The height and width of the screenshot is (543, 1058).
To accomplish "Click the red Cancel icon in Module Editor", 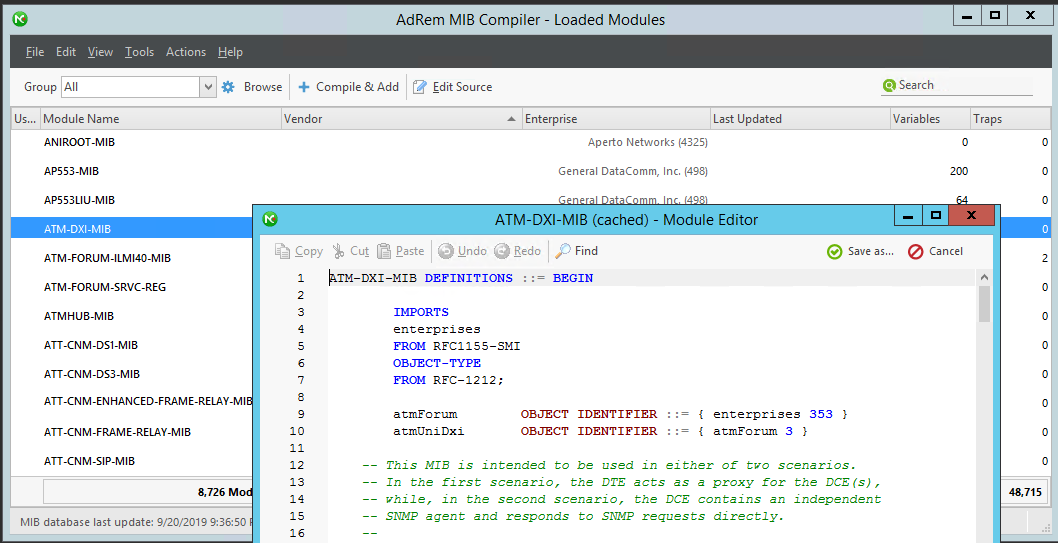I will coord(916,252).
